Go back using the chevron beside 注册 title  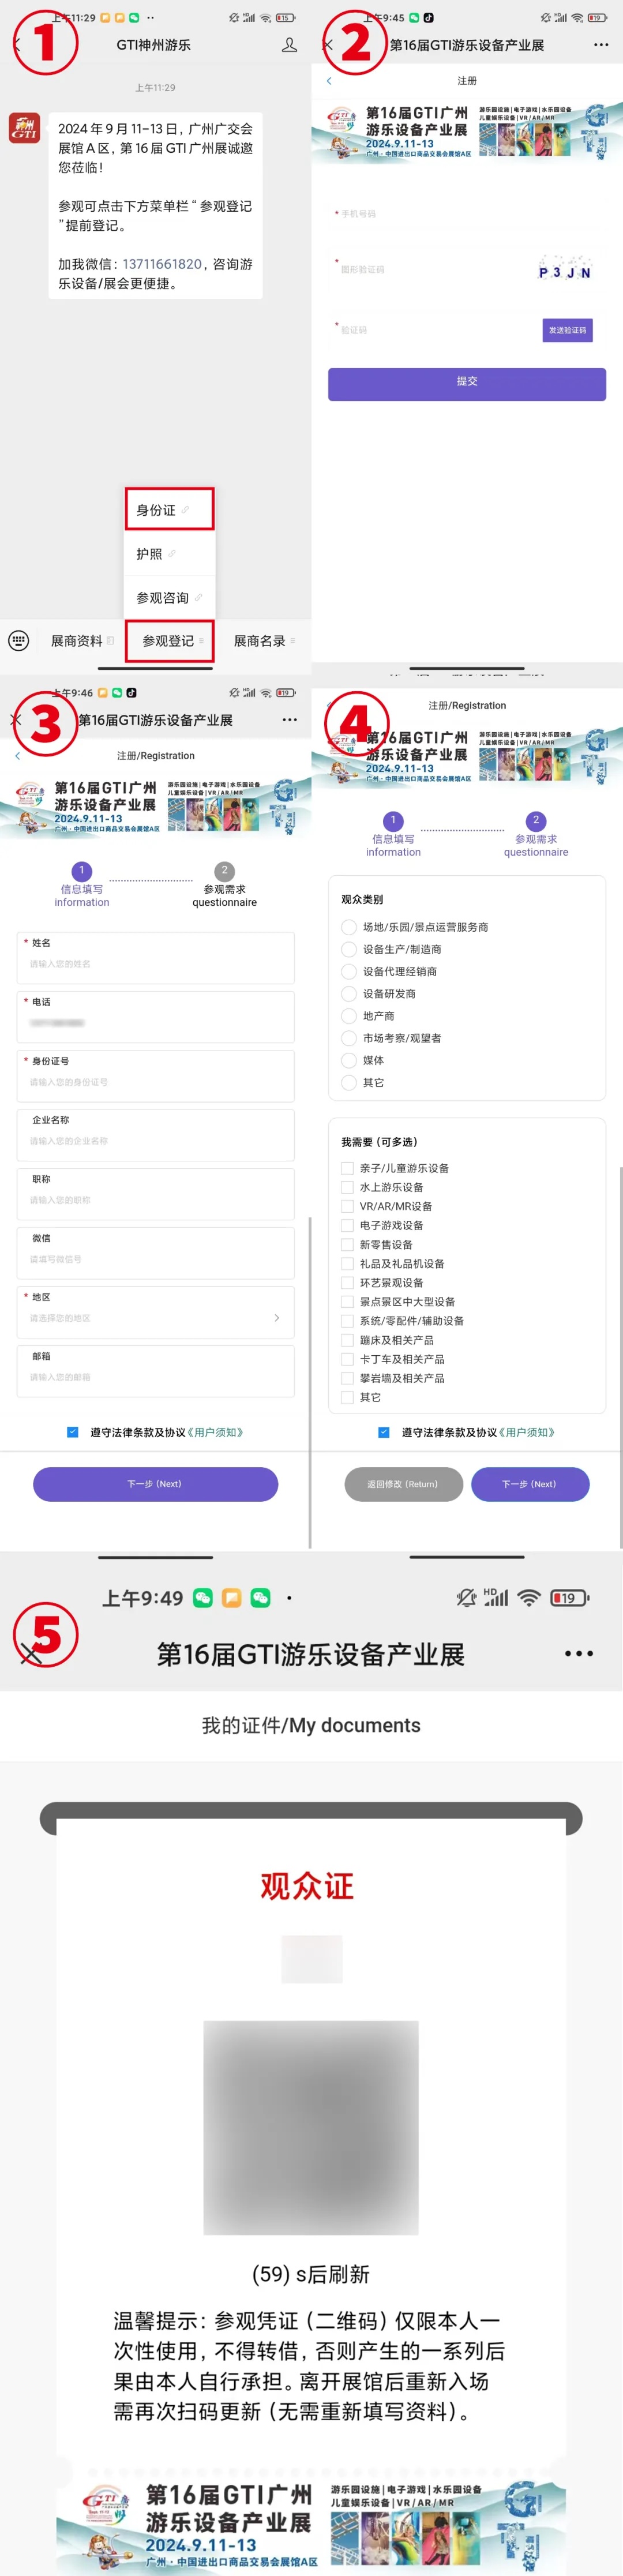click(x=329, y=80)
